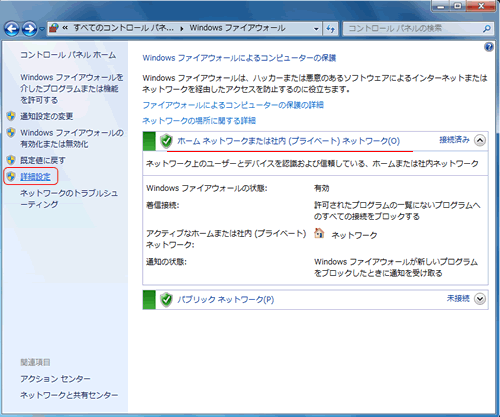Image resolution: width=500 pixels, height=417 pixels.
Task: Click the Forward navigation arrow button
Action: (29, 29)
